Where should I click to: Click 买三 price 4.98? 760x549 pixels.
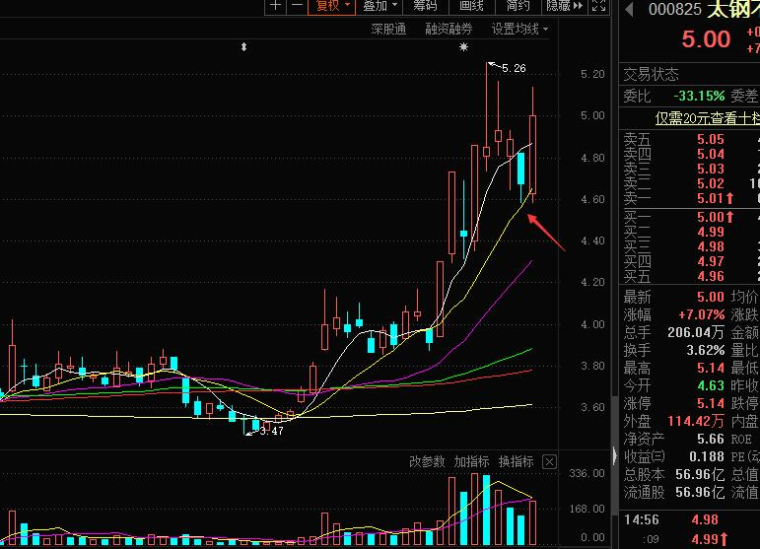710,247
